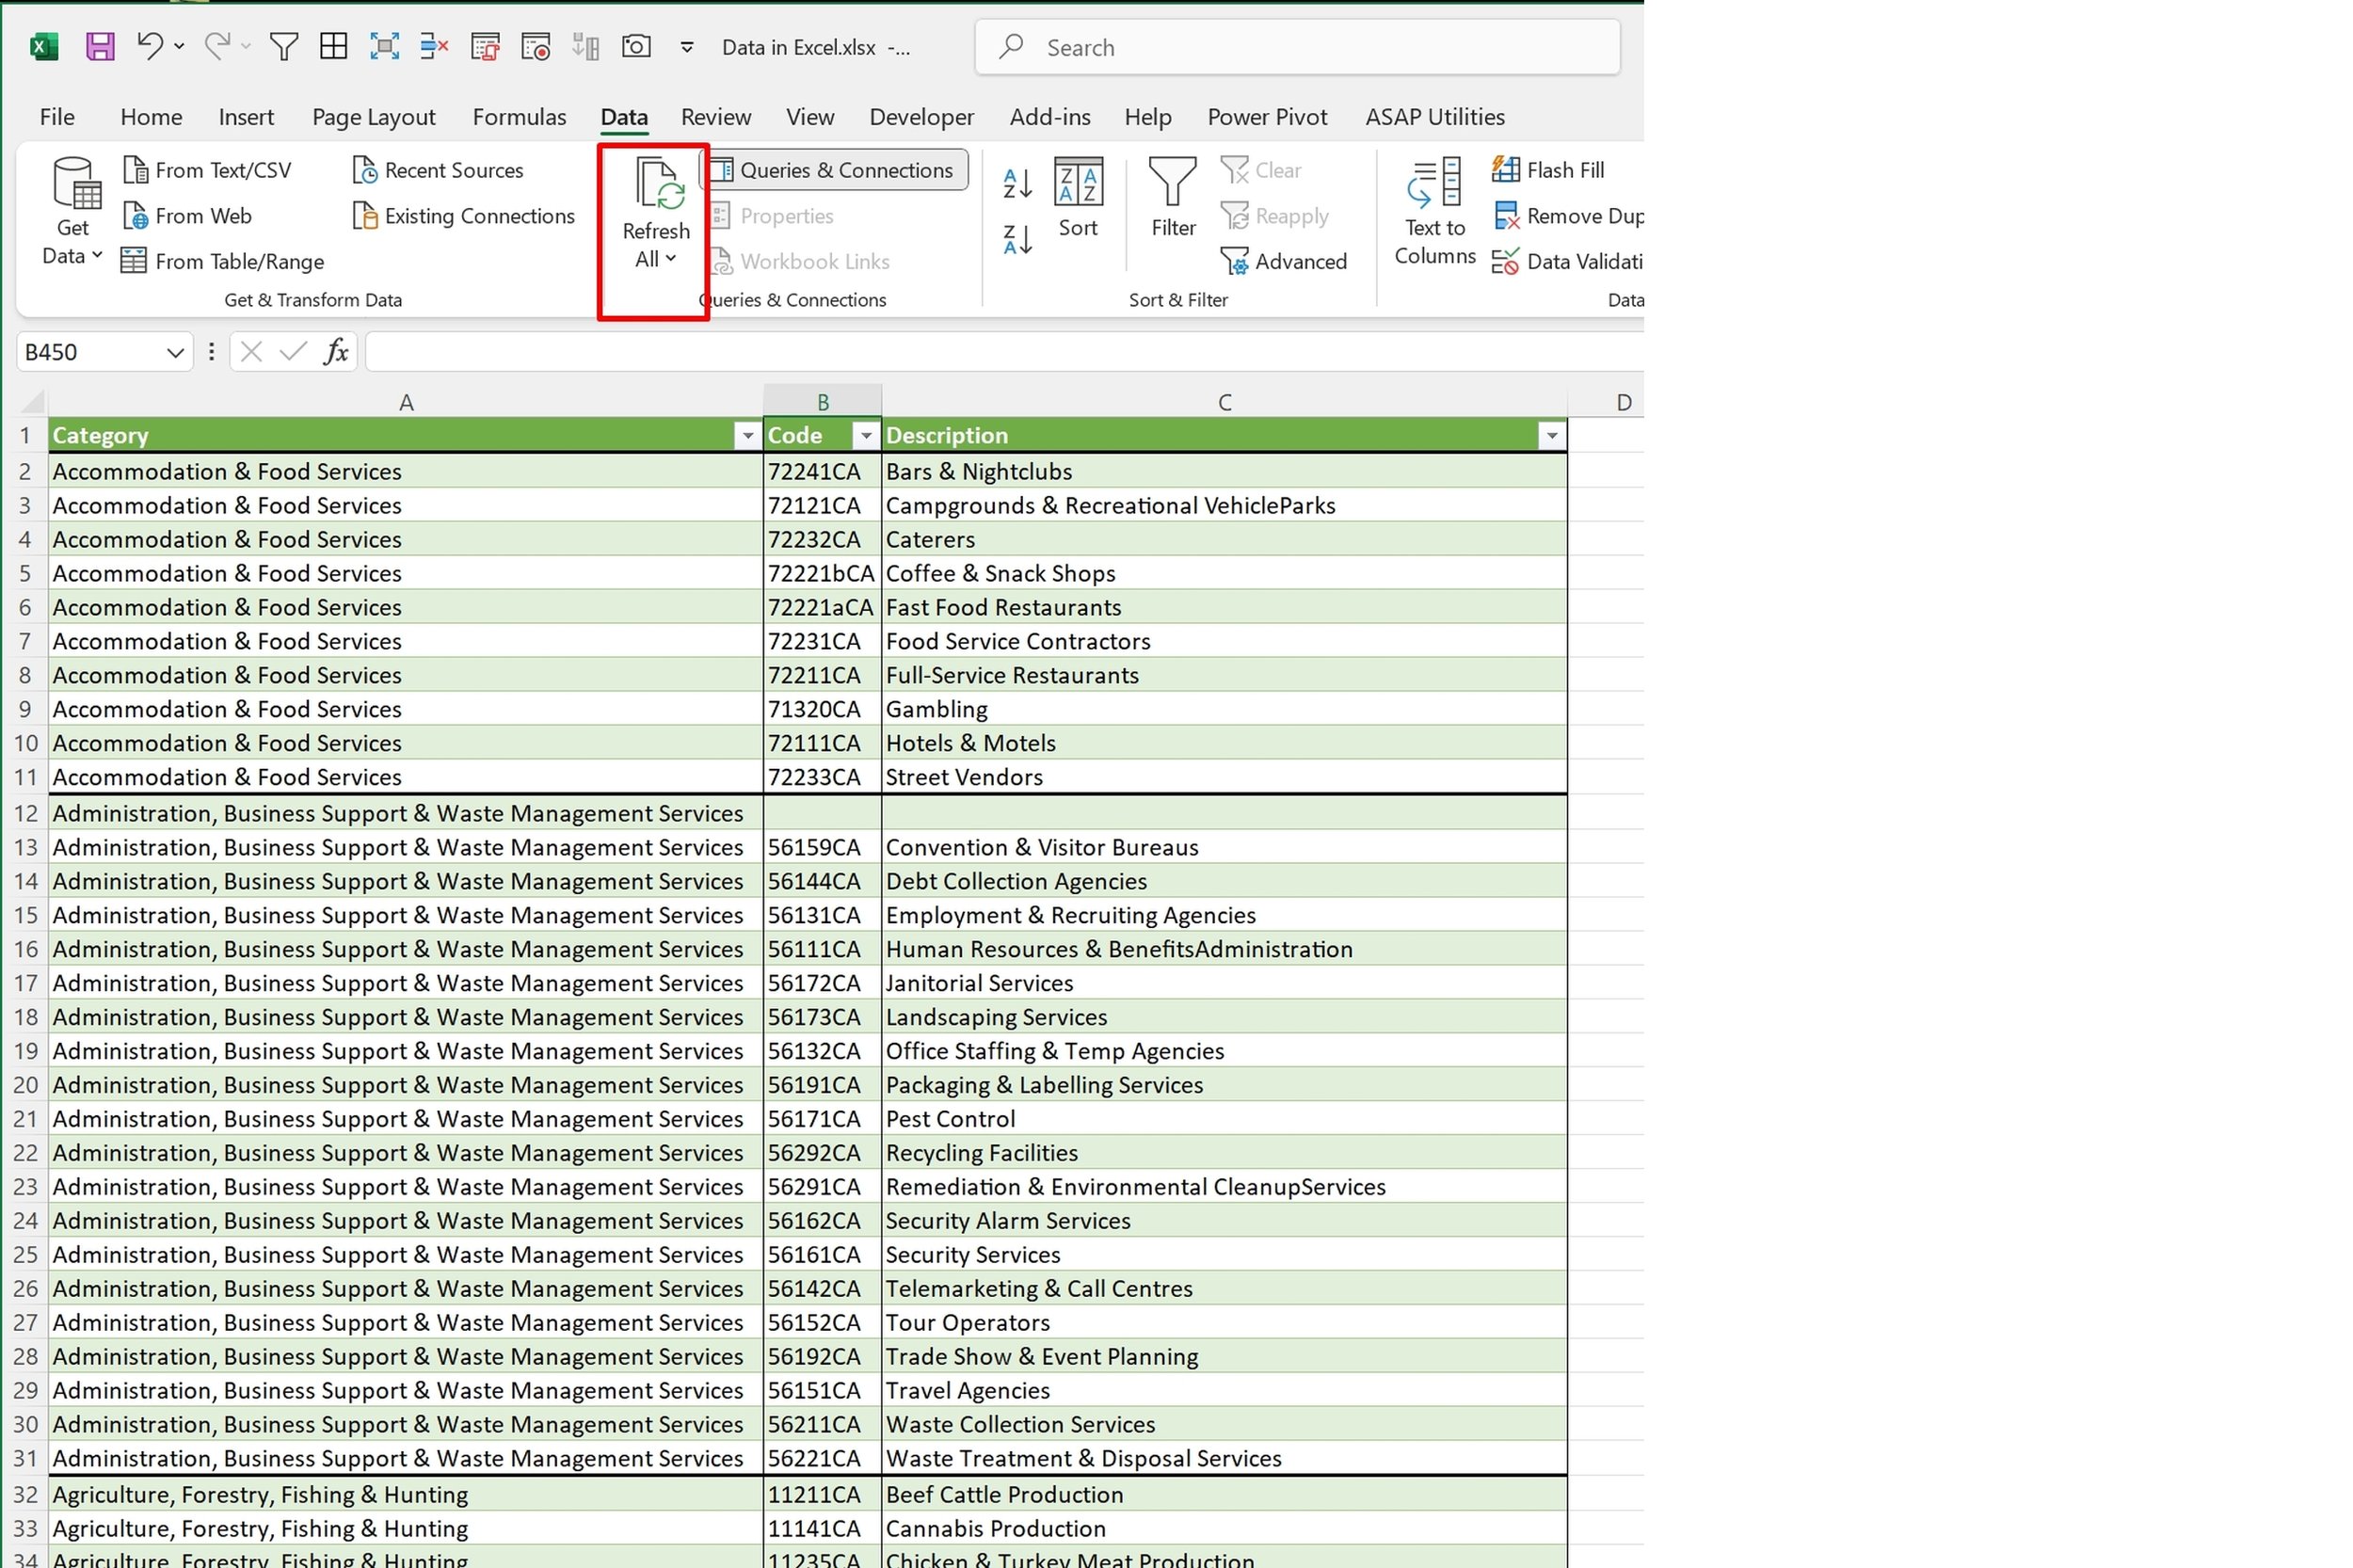Expand the Name Box dropdown arrow
2353x1568 pixels.
[x=175, y=352]
